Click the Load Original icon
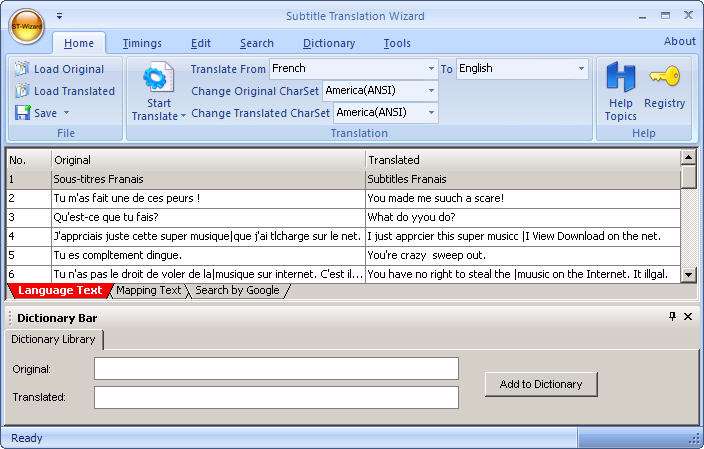704x449 pixels. [x=22, y=69]
